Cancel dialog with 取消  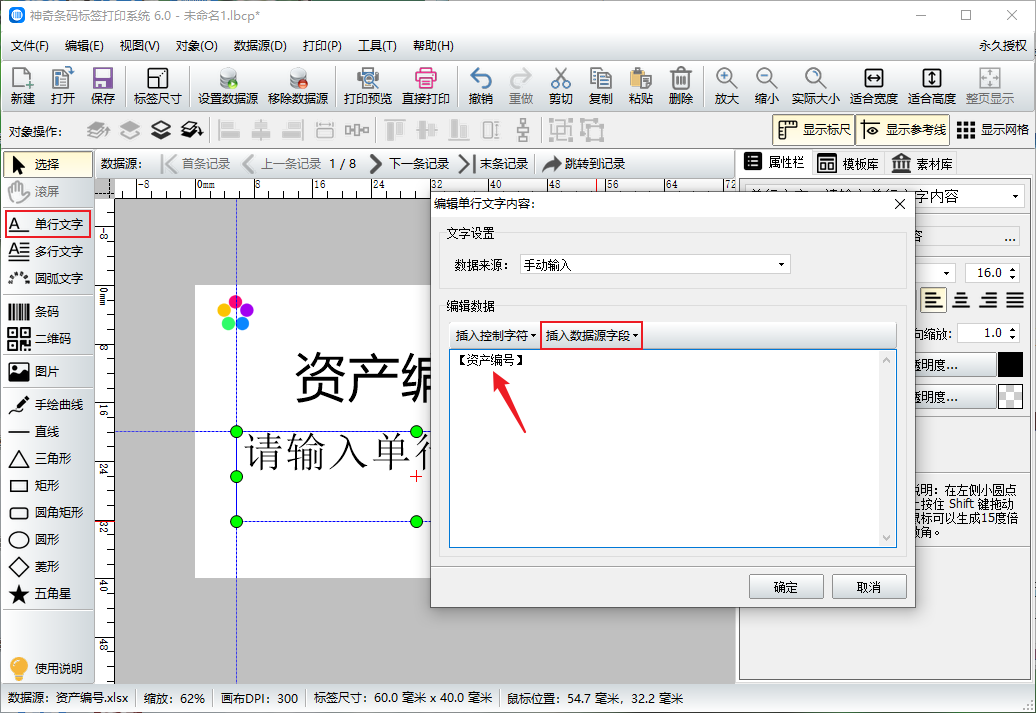coord(869,587)
